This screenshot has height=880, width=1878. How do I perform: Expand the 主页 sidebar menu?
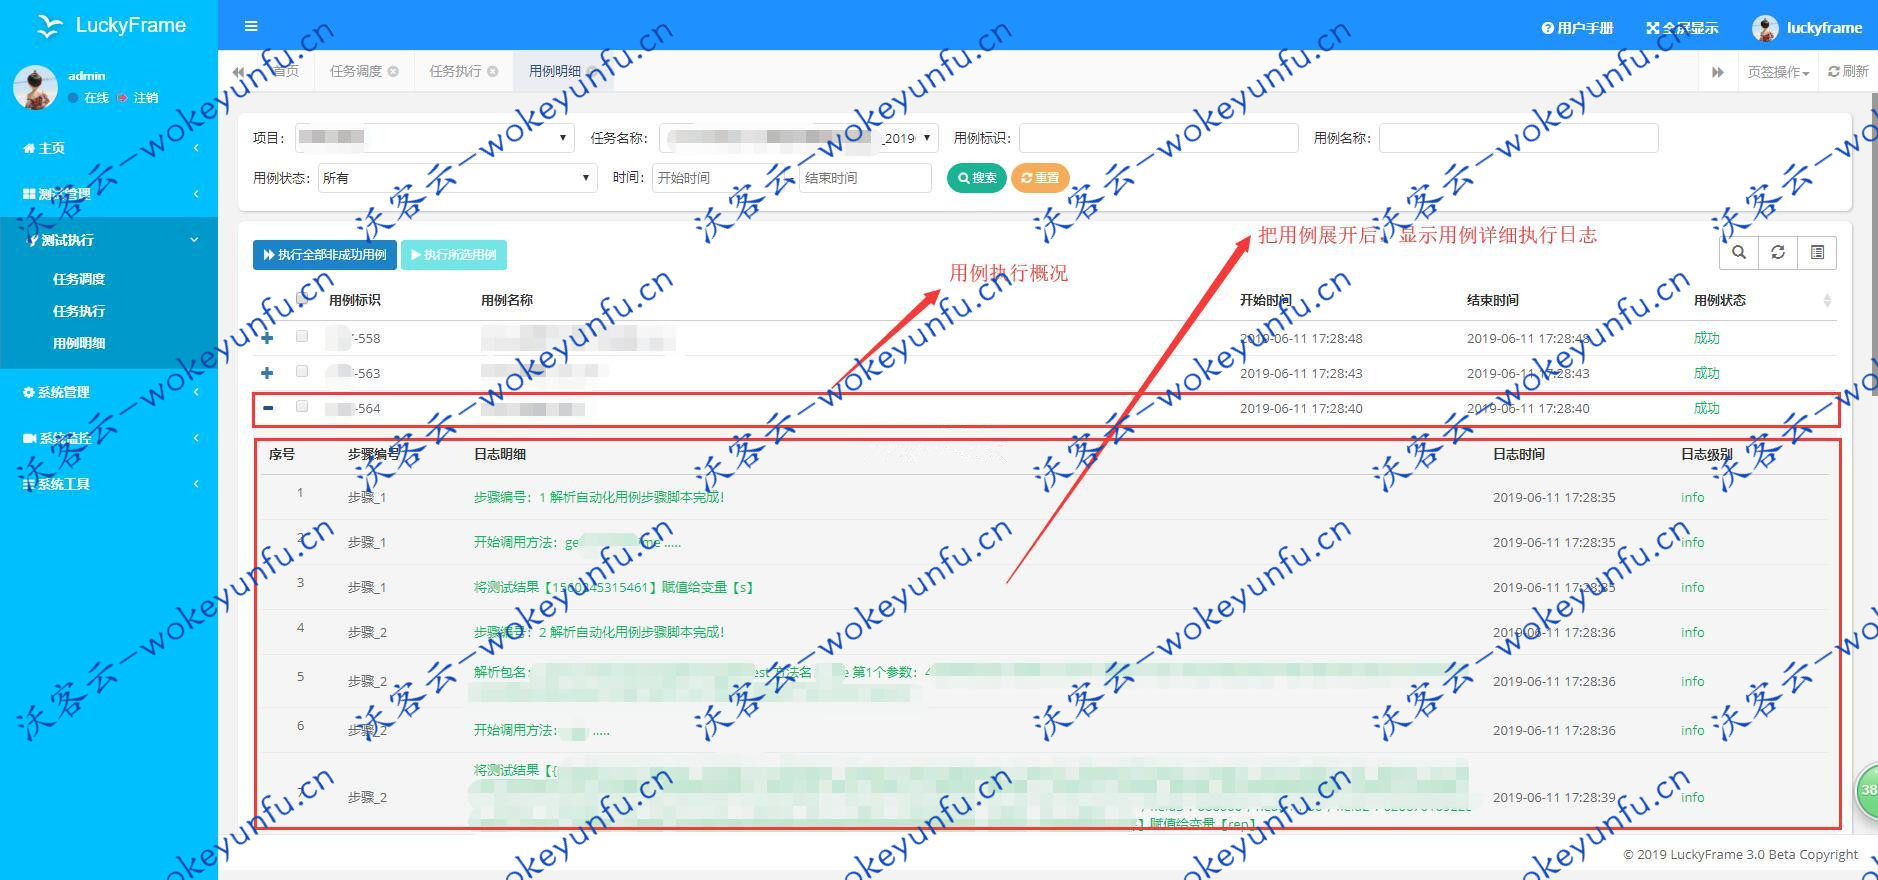pos(109,148)
